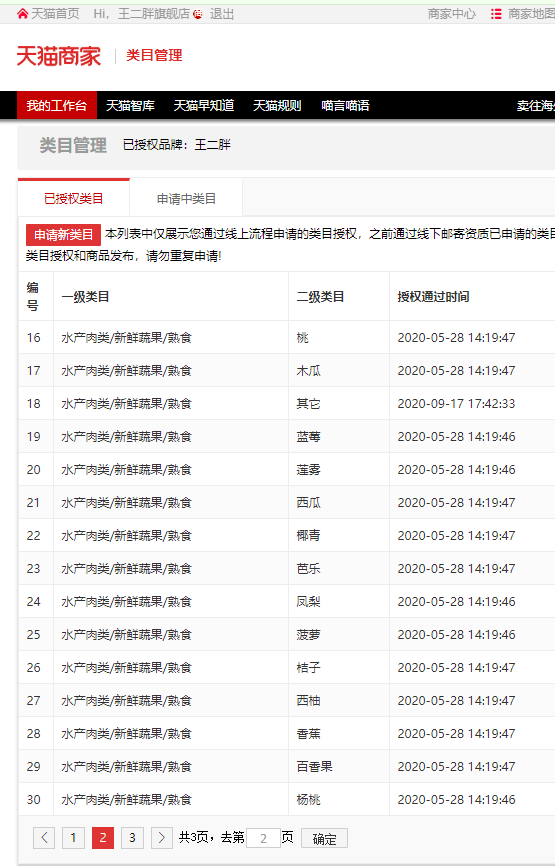Image resolution: width=555 pixels, height=866 pixels.
Task: Click the small red icon after 王二胖旗舰店
Action: click(x=198, y=14)
